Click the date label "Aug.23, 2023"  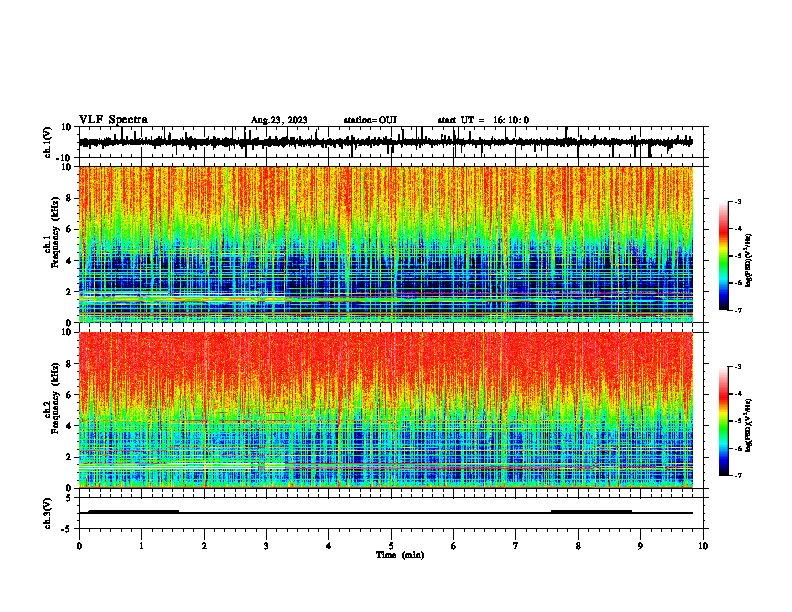click(x=279, y=120)
